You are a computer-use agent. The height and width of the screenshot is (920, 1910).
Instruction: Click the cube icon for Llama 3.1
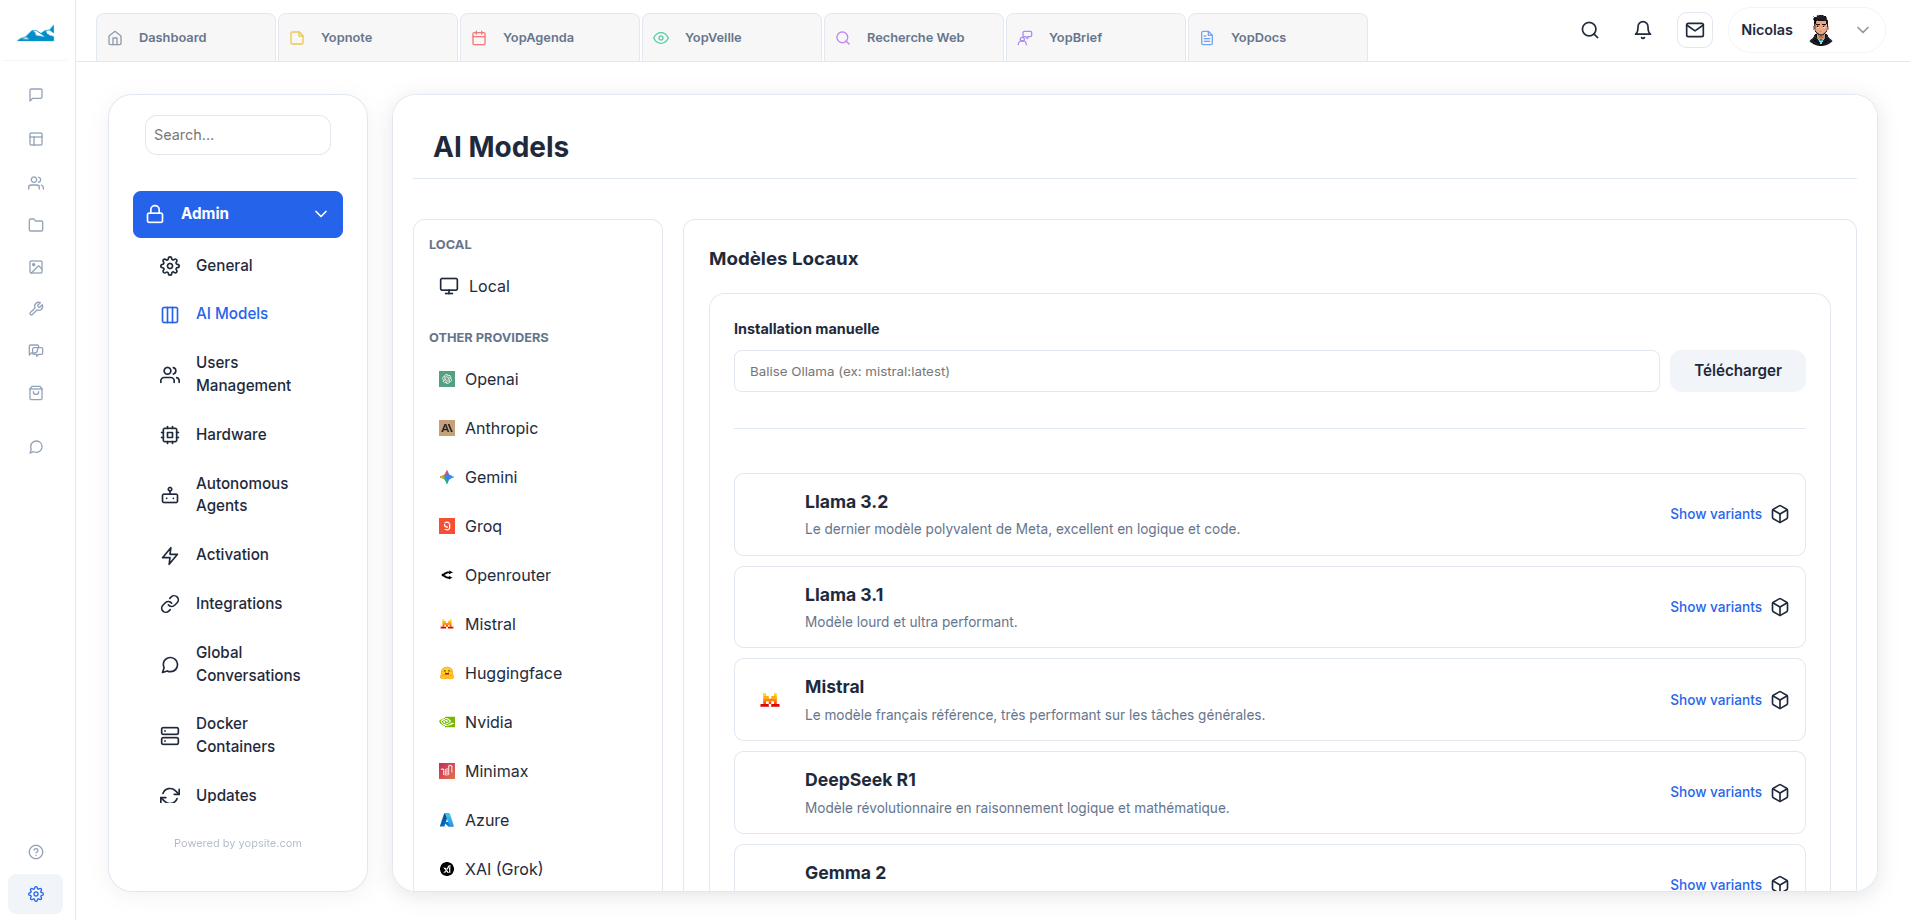1780,607
